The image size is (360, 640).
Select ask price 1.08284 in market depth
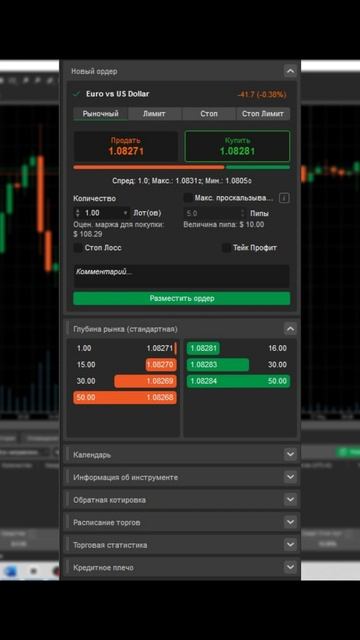(204, 381)
